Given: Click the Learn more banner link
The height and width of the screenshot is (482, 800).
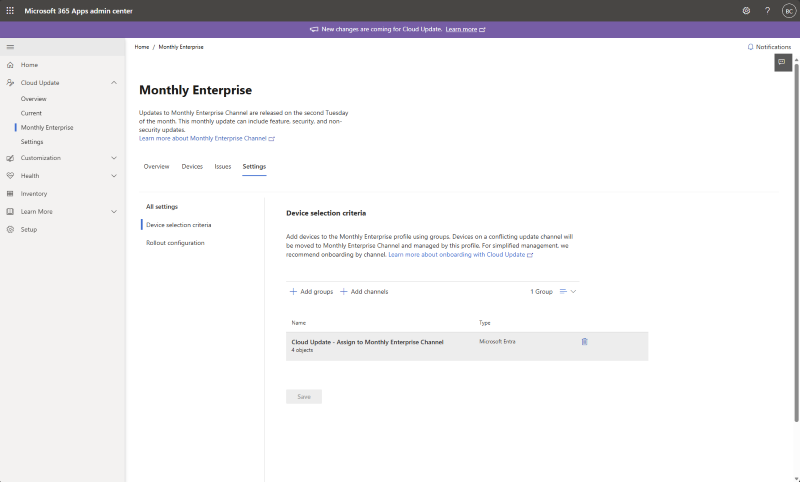Looking at the screenshot, I should tap(461, 29).
